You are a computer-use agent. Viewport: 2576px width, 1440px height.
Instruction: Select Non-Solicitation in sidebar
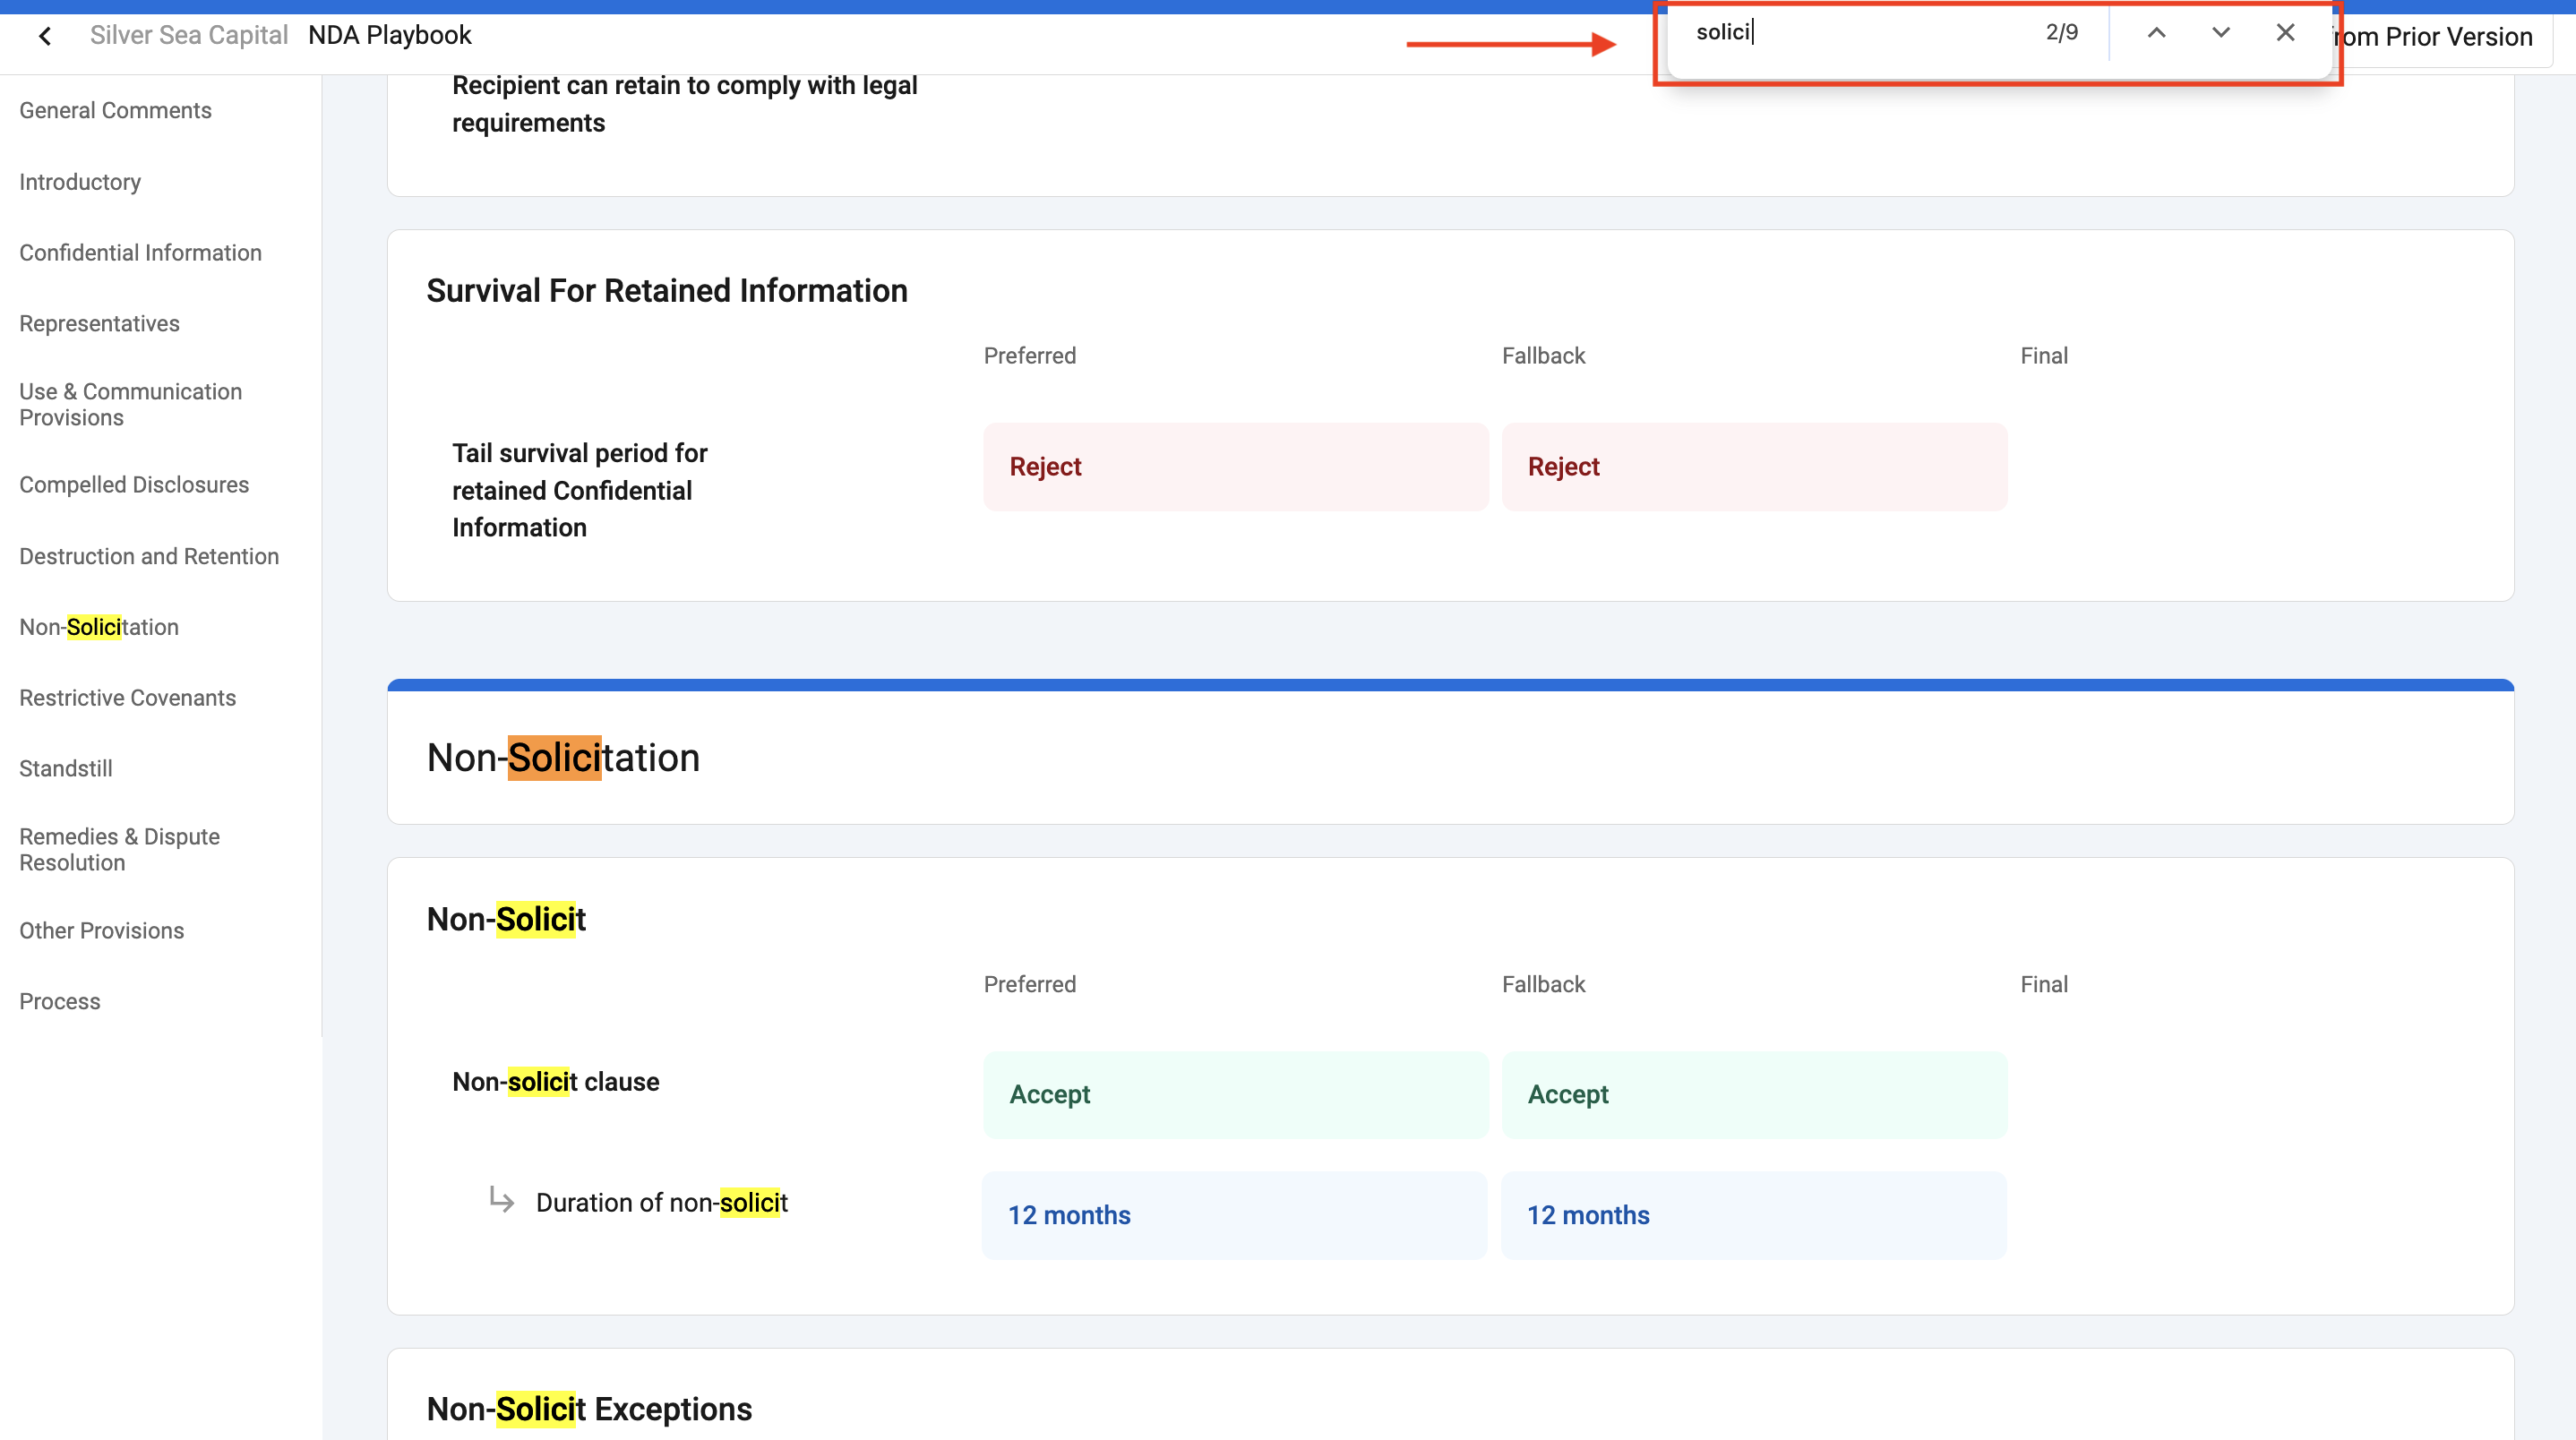coord(99,627)
